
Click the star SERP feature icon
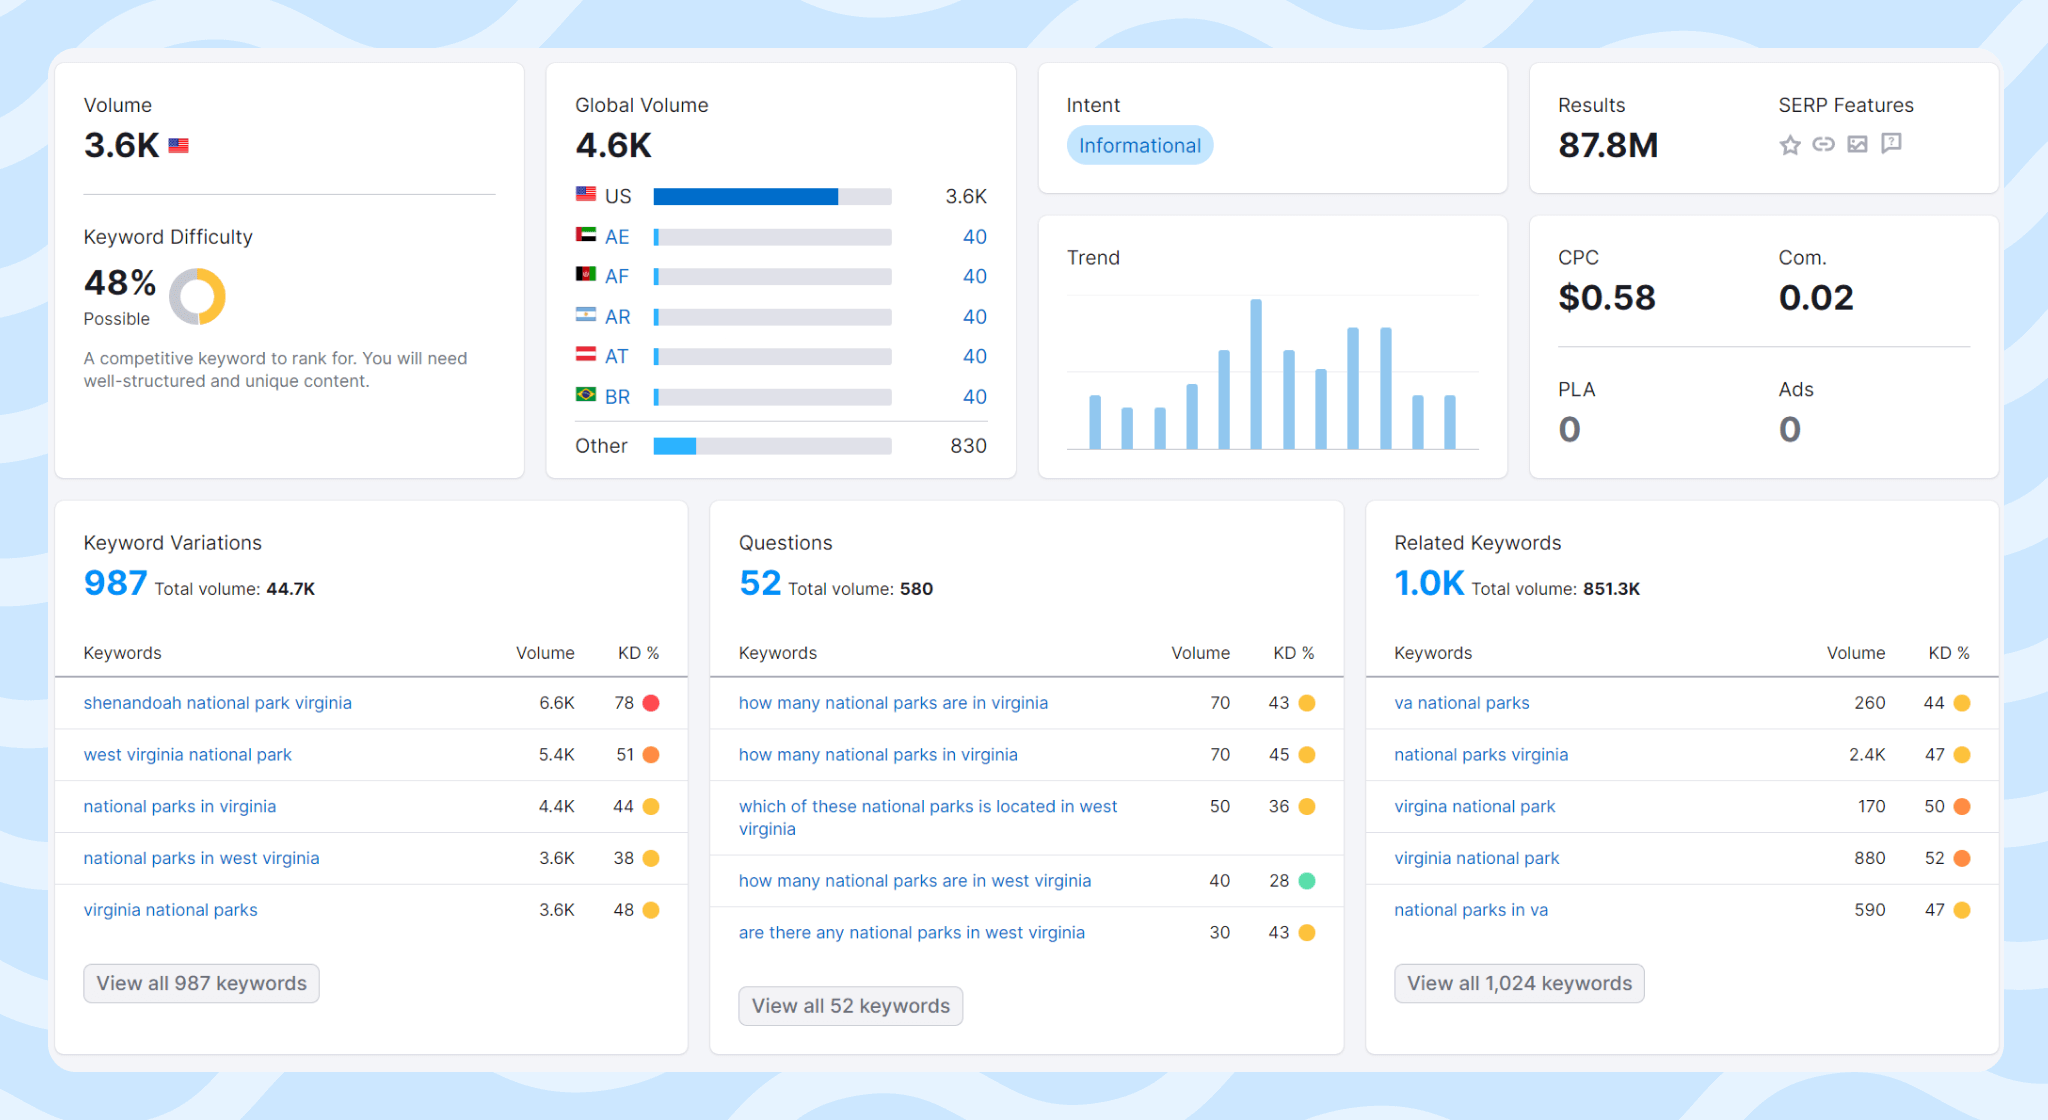[1790, 145]
